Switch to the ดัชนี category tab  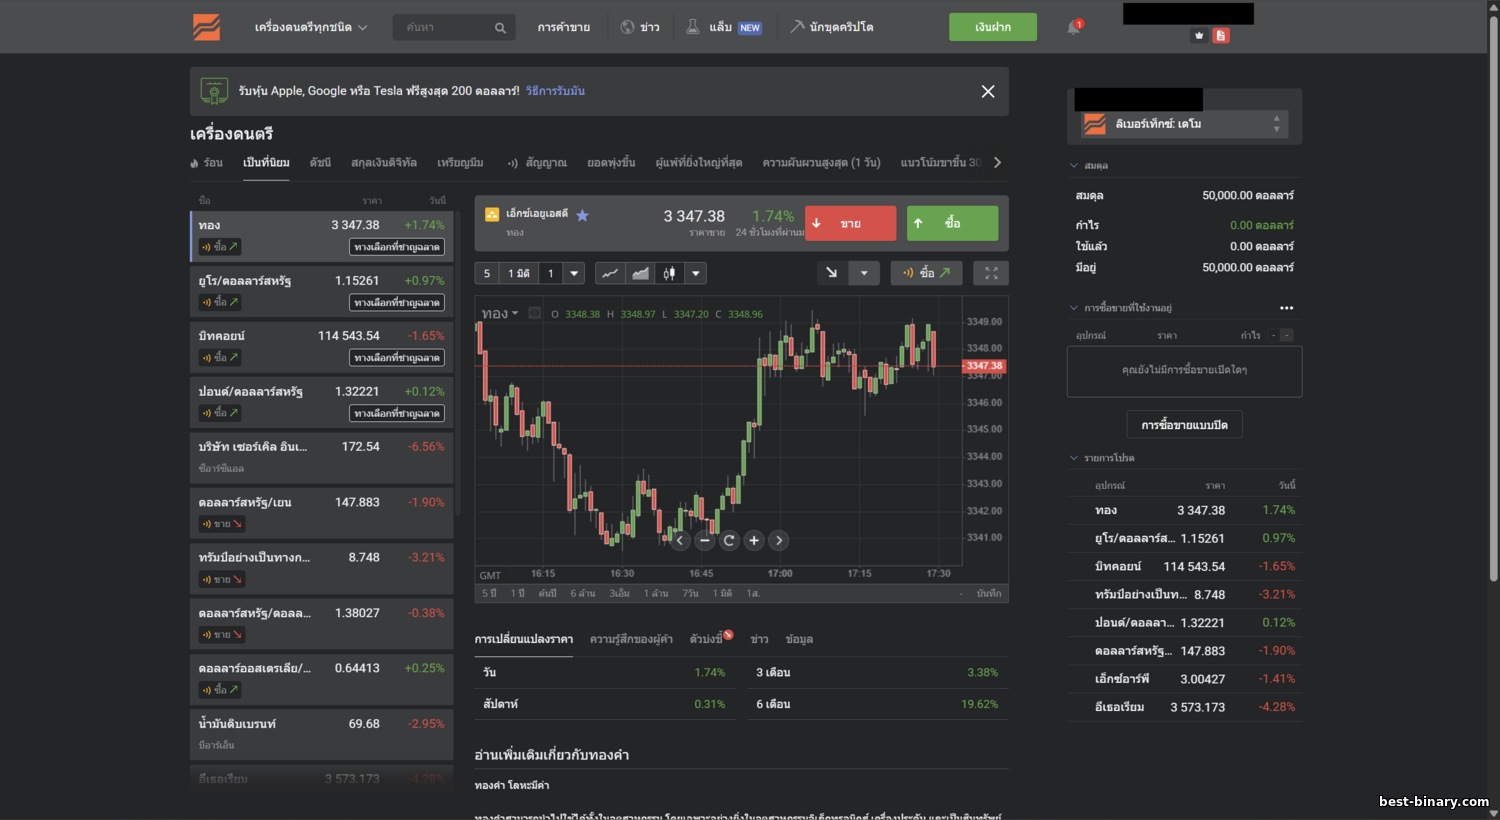320,162
